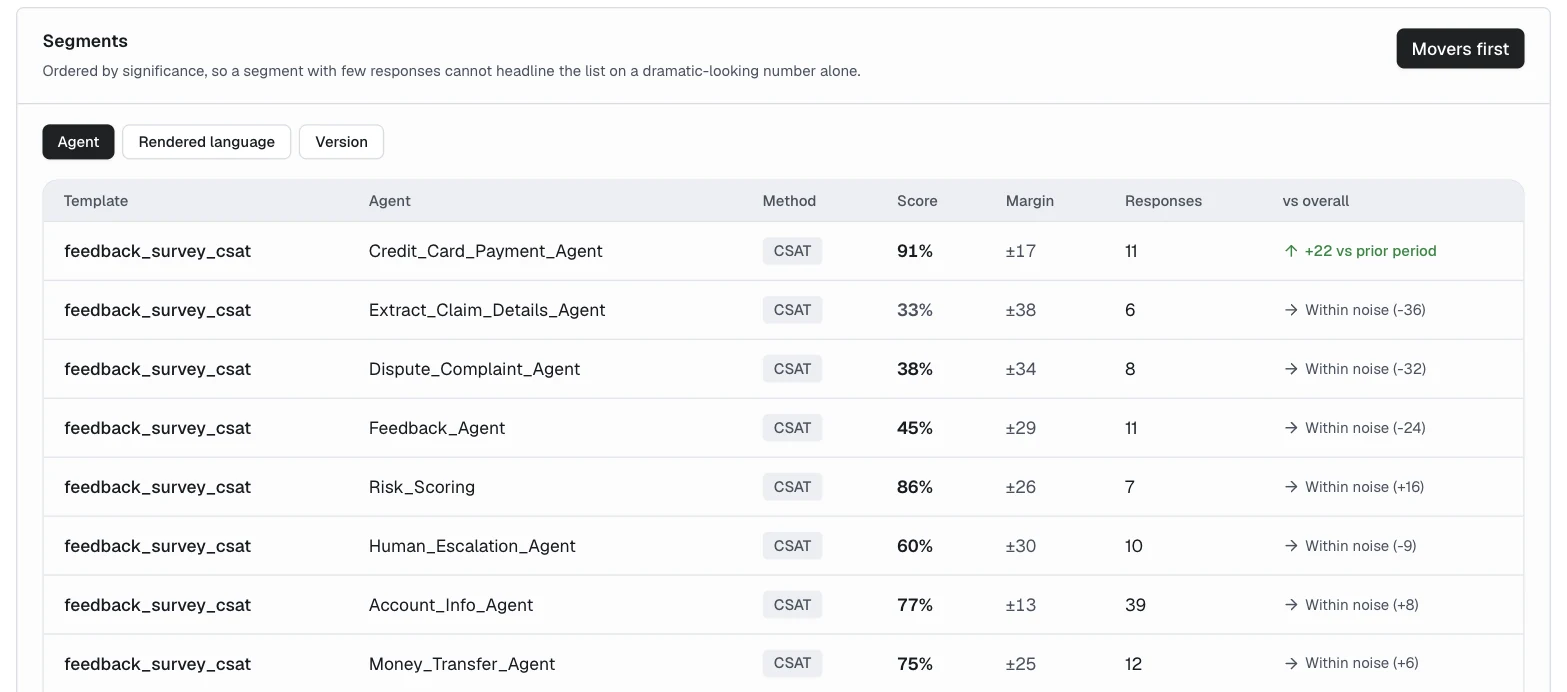This screenshot has height=692, width=1567.
Task: Click the vs overall column header
Action: (1316, 201)
